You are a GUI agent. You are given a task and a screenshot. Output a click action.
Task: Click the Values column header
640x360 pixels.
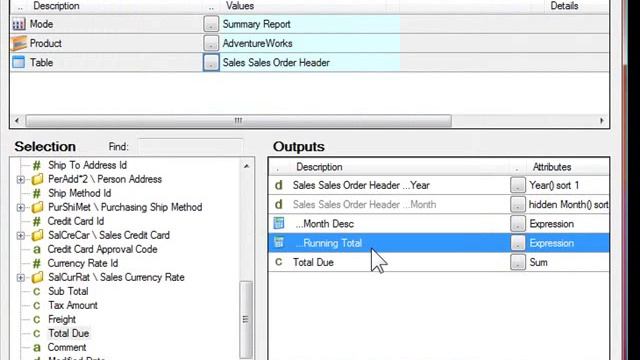pyautogui.click(x=240, y=6)
